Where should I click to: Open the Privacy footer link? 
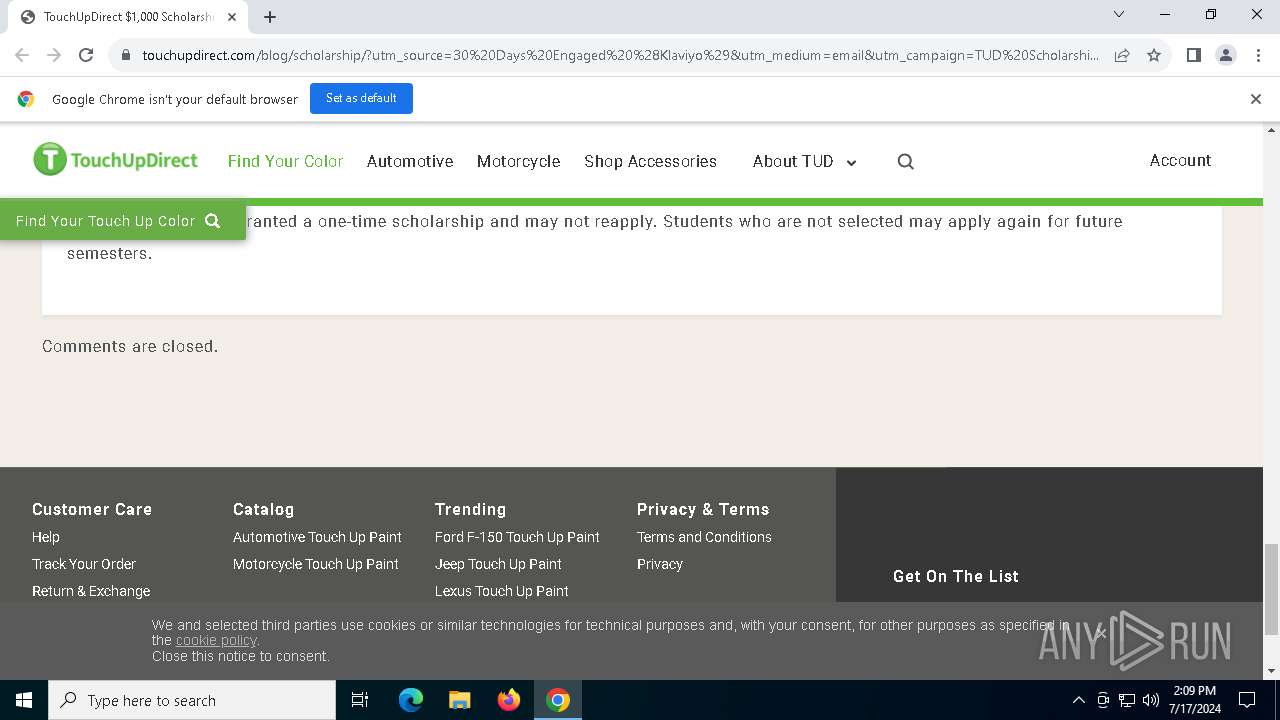point(660,564)
